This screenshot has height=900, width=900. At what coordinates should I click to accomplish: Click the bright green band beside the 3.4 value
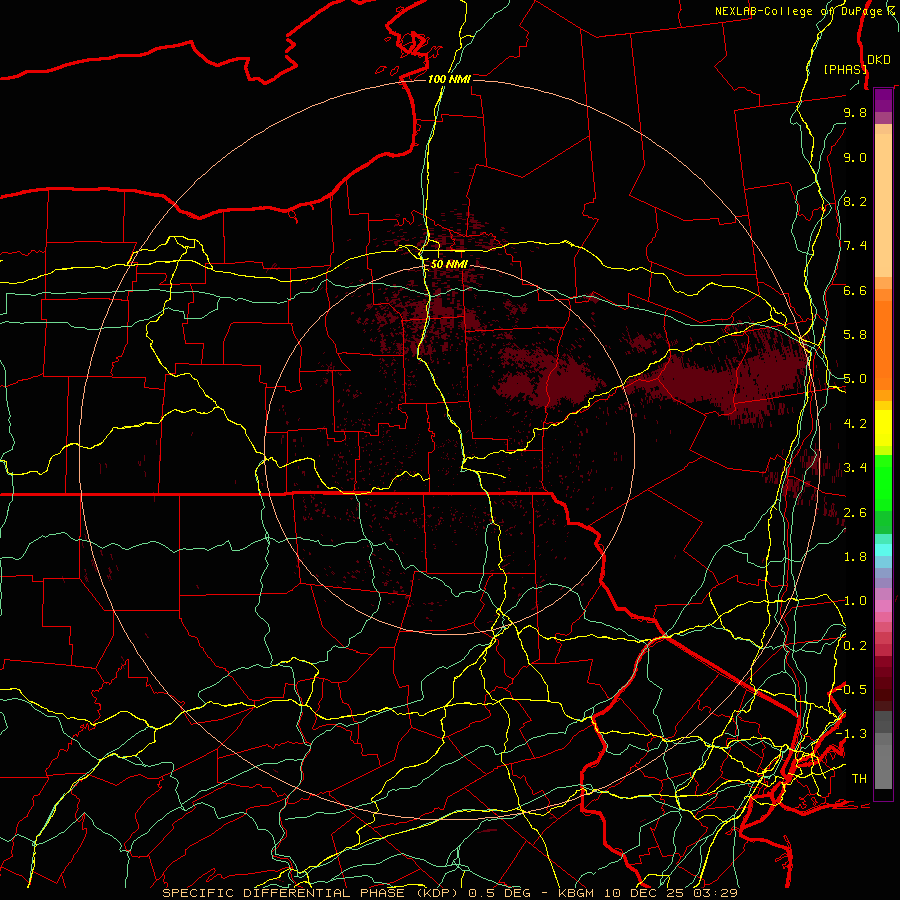click(x=883, y=482)
